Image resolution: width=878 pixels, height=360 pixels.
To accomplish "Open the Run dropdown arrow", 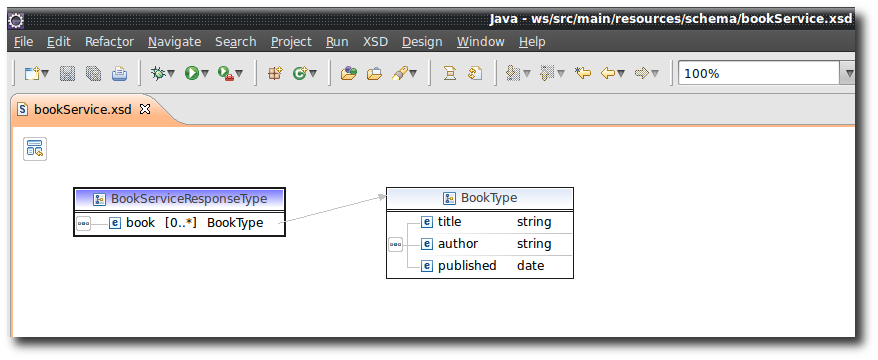I will click(205, 74).
